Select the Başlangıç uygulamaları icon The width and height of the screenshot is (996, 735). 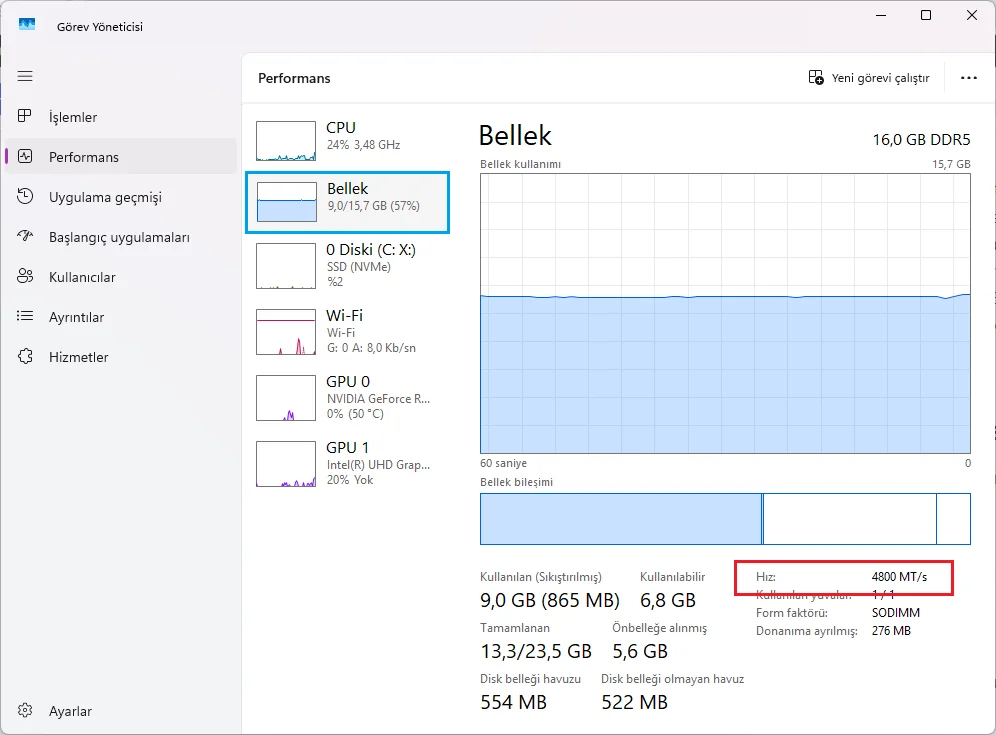(25, 236)
